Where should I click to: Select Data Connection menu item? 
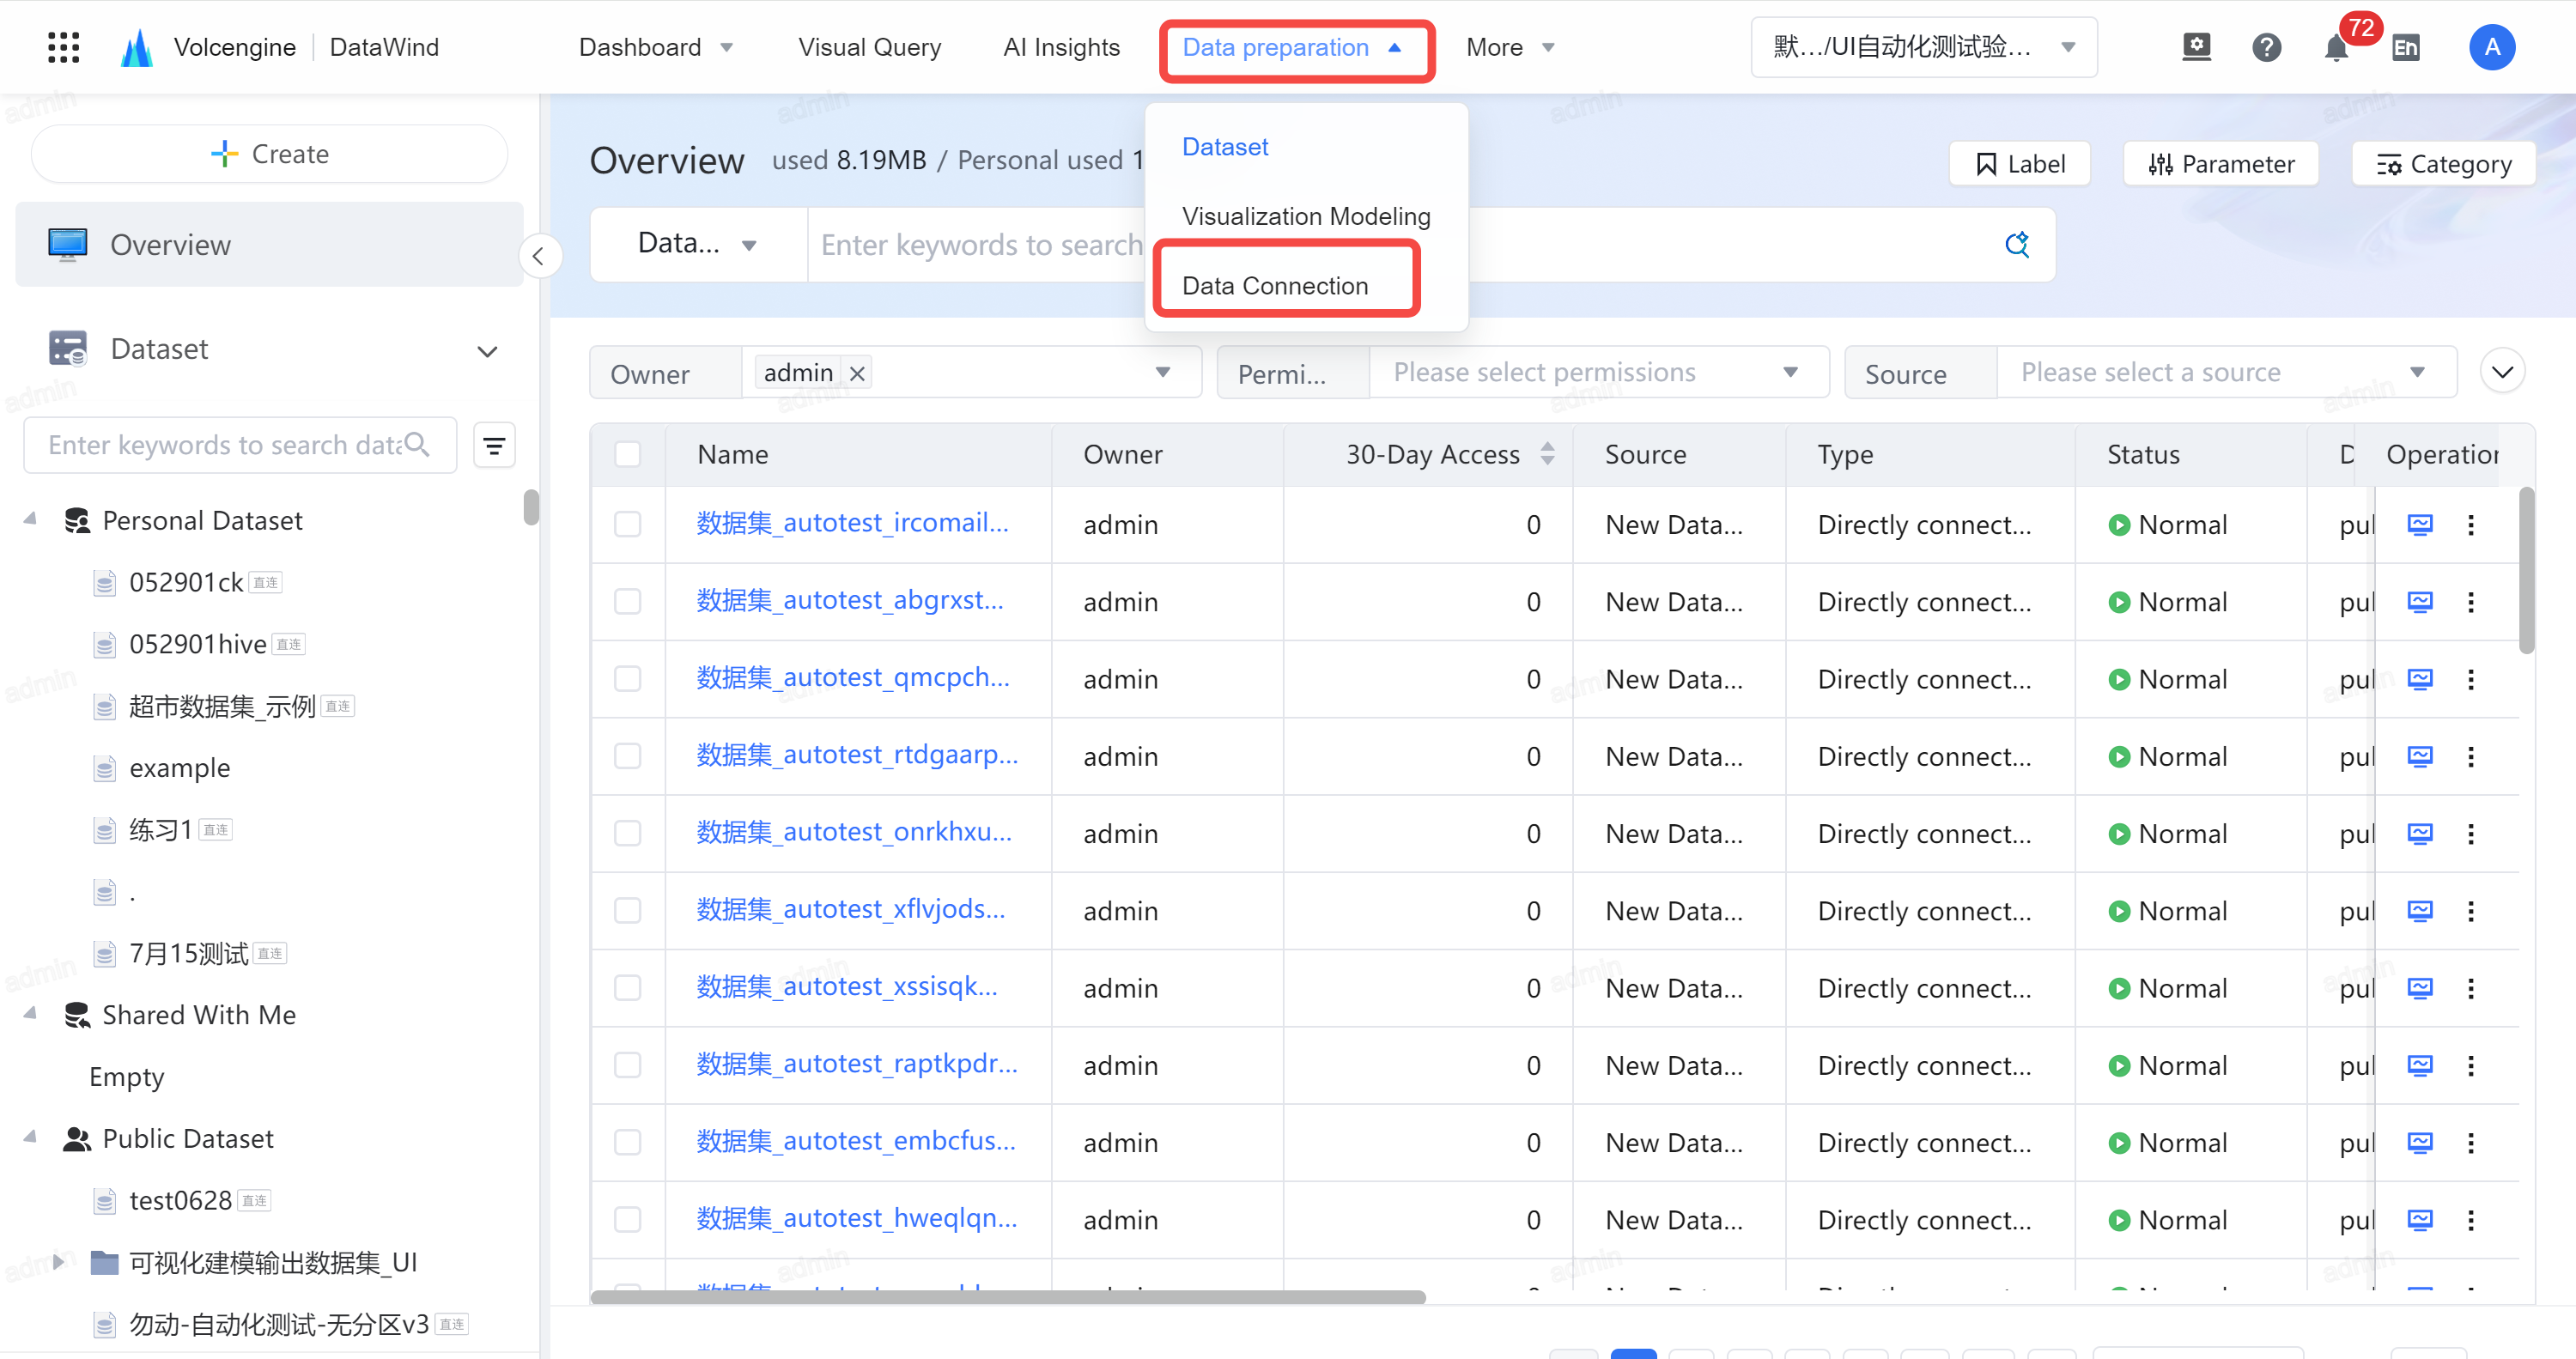[1274, 286]
